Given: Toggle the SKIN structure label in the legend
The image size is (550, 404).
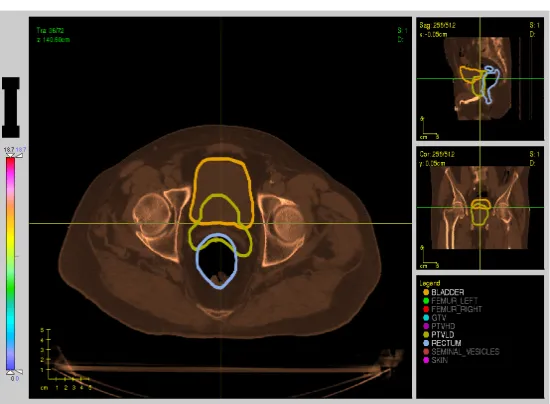Looking at the screenshot, I should point(440,360).
